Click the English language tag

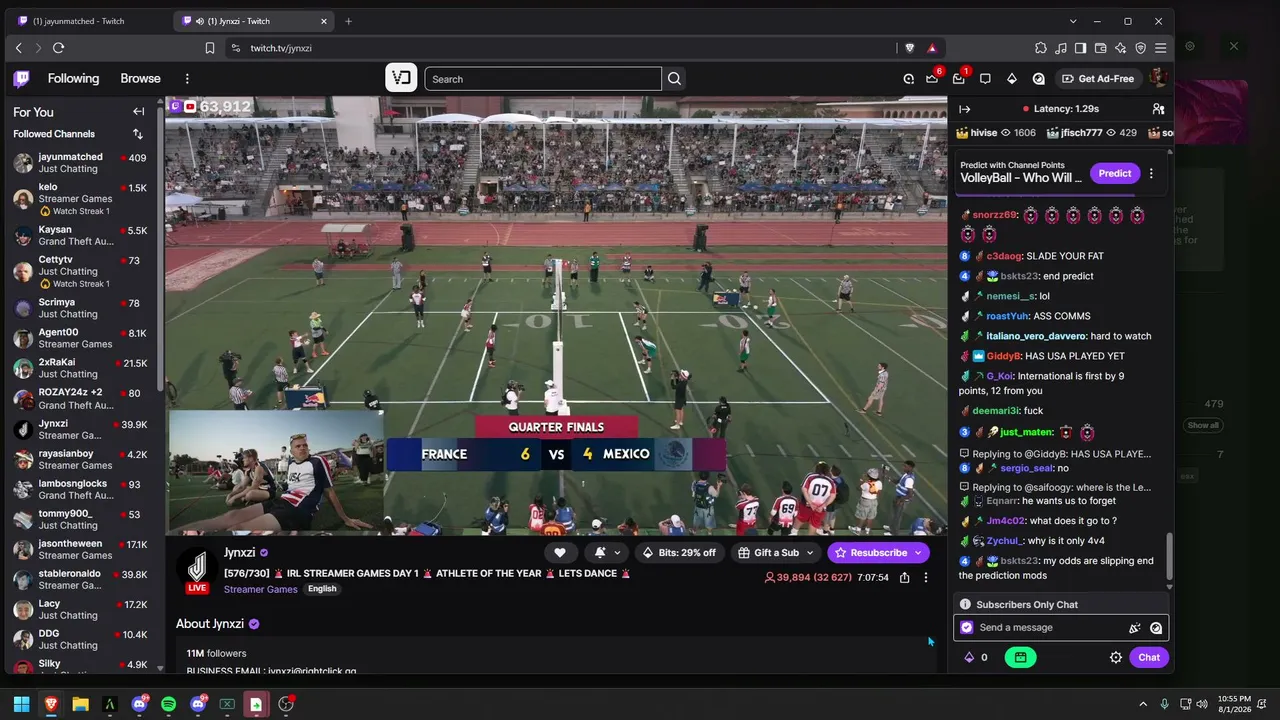tap(322, 589)
